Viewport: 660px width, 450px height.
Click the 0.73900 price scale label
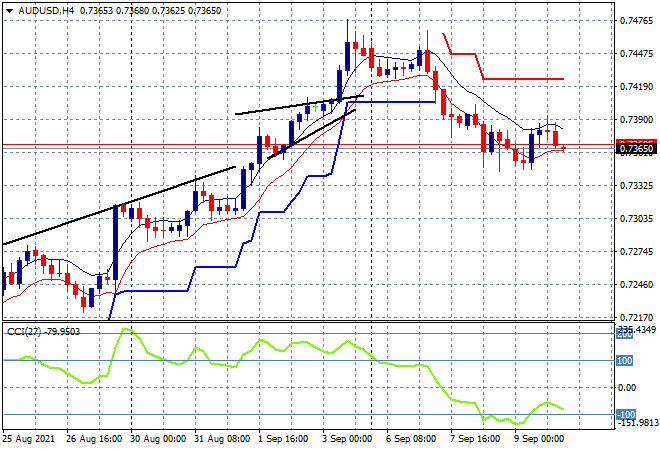pos(636,120)
